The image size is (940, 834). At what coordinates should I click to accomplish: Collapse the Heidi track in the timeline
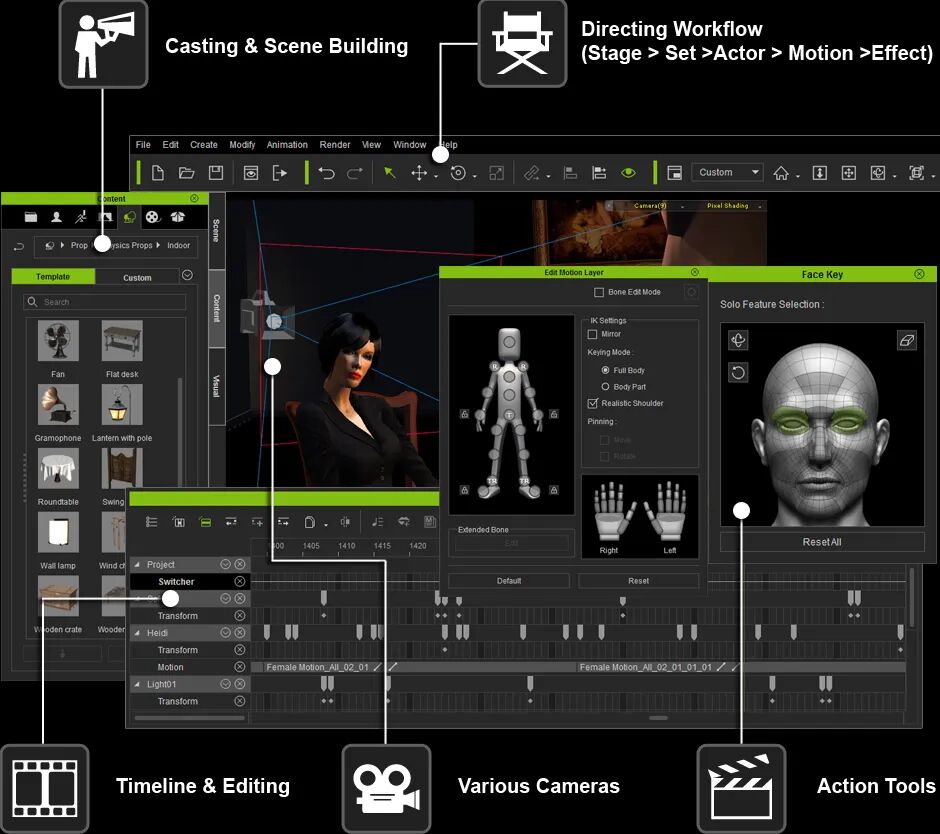[137, 633]
